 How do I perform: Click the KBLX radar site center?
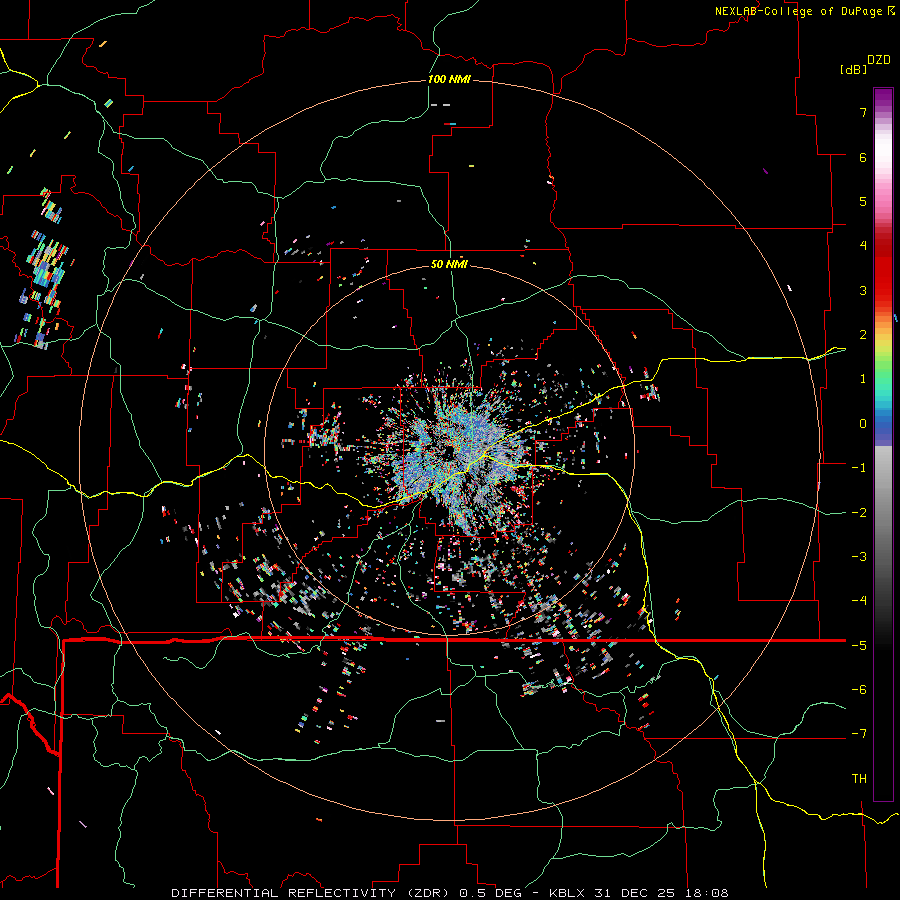point(449,451)
